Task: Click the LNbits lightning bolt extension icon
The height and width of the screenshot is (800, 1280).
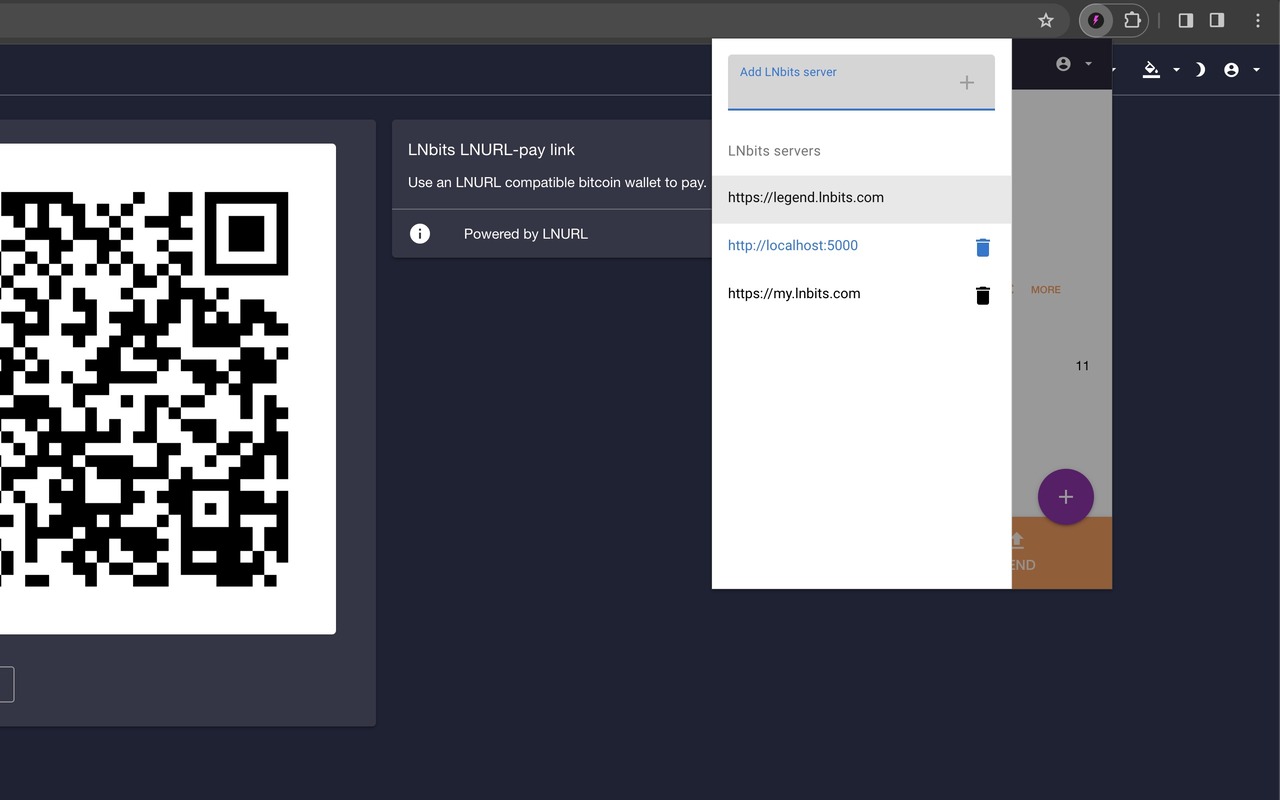Action: coord(1096,20)
